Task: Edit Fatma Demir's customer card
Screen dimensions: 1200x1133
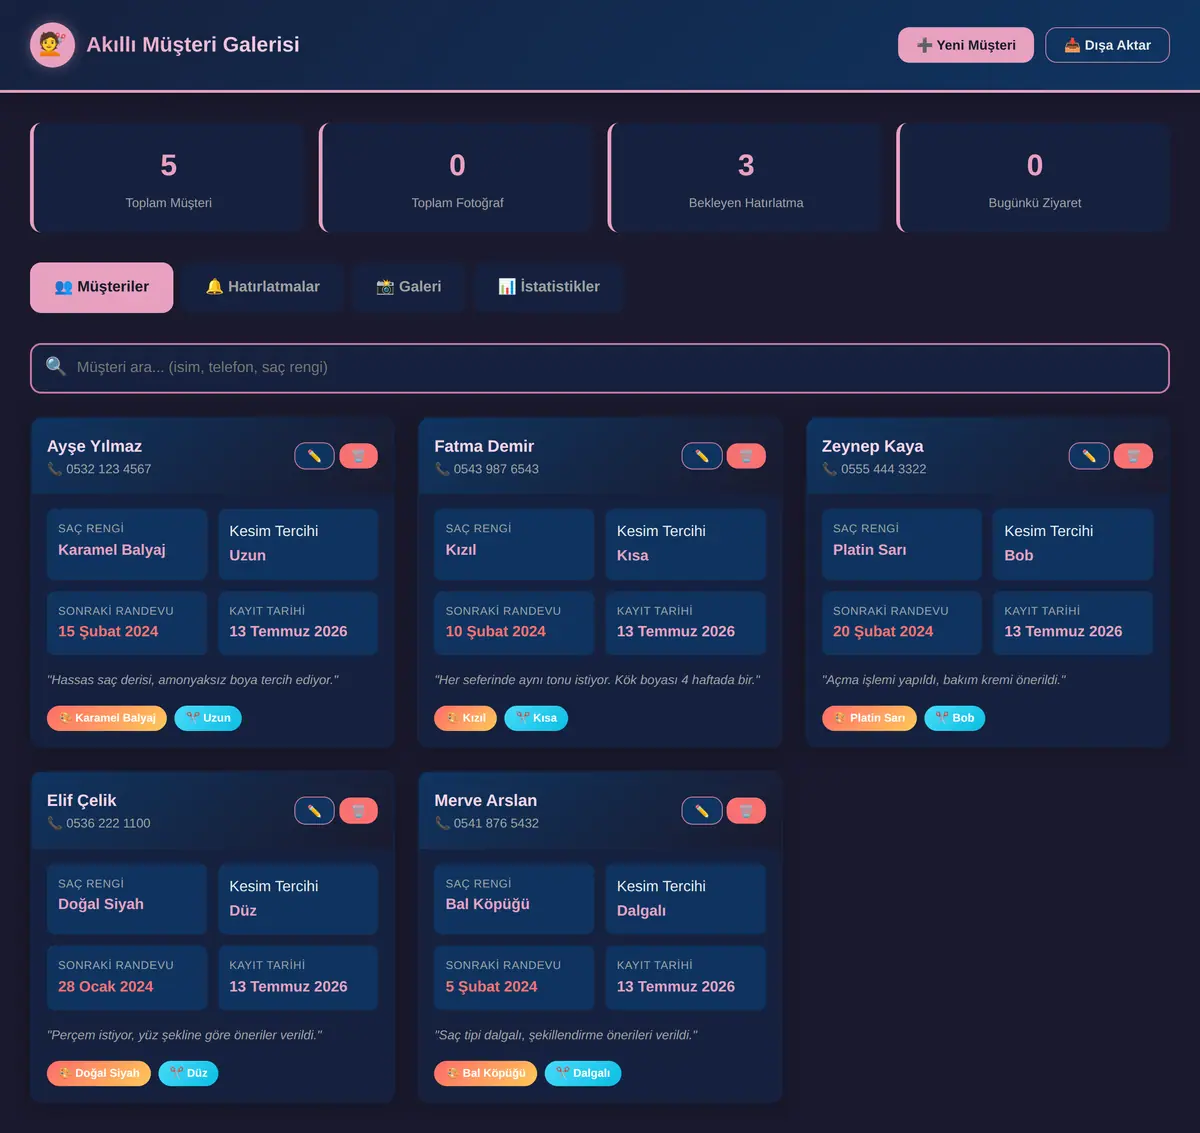Action: (702, 456)
